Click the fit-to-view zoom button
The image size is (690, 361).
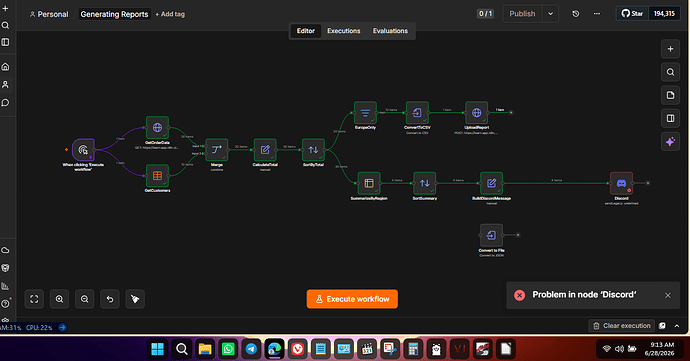click(x=34, y=299)
